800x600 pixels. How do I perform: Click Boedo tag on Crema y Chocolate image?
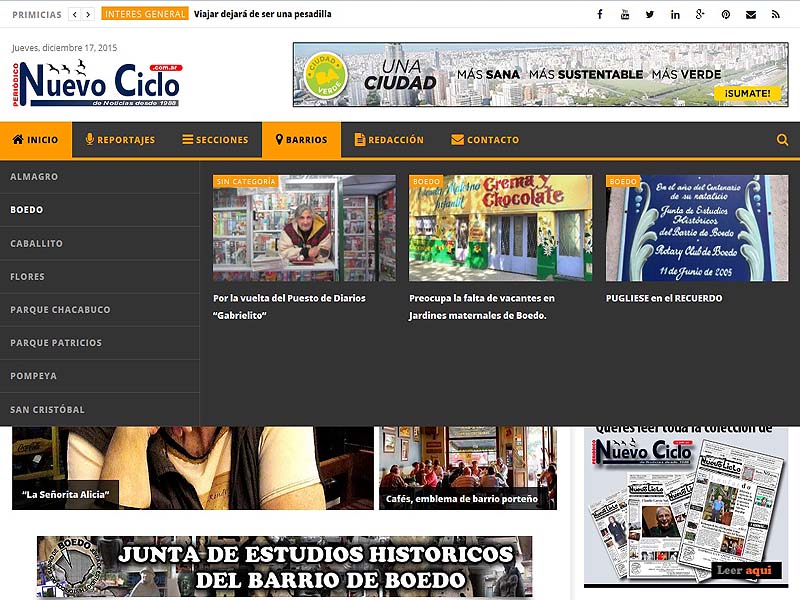(427, 182)
